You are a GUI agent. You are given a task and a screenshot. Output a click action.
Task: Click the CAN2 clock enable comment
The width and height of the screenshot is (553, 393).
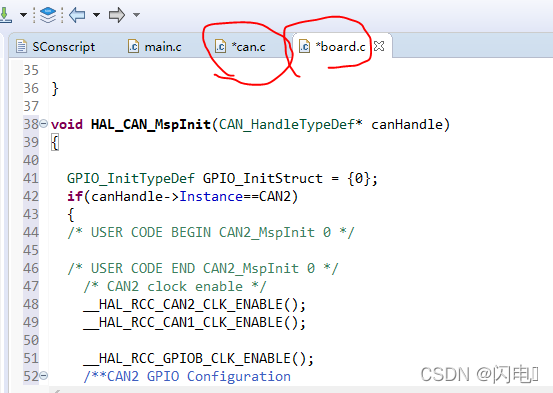click(175, 286)
